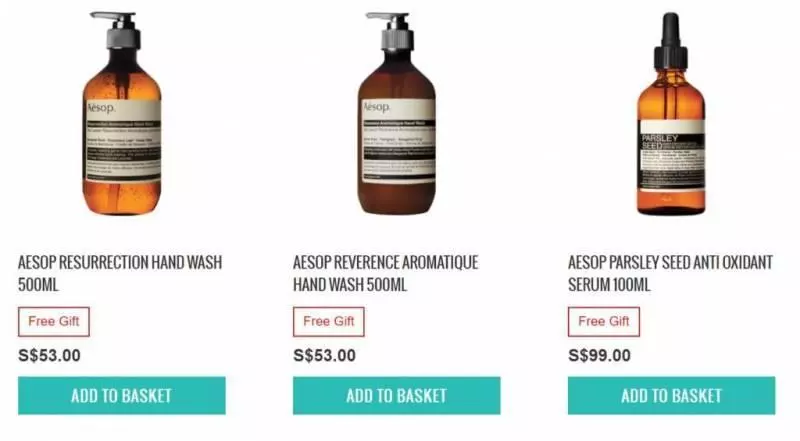View the Parsley Seed serum bottle image
The image size is (800, 441).
pyautogui.click(x=671, y=113)
